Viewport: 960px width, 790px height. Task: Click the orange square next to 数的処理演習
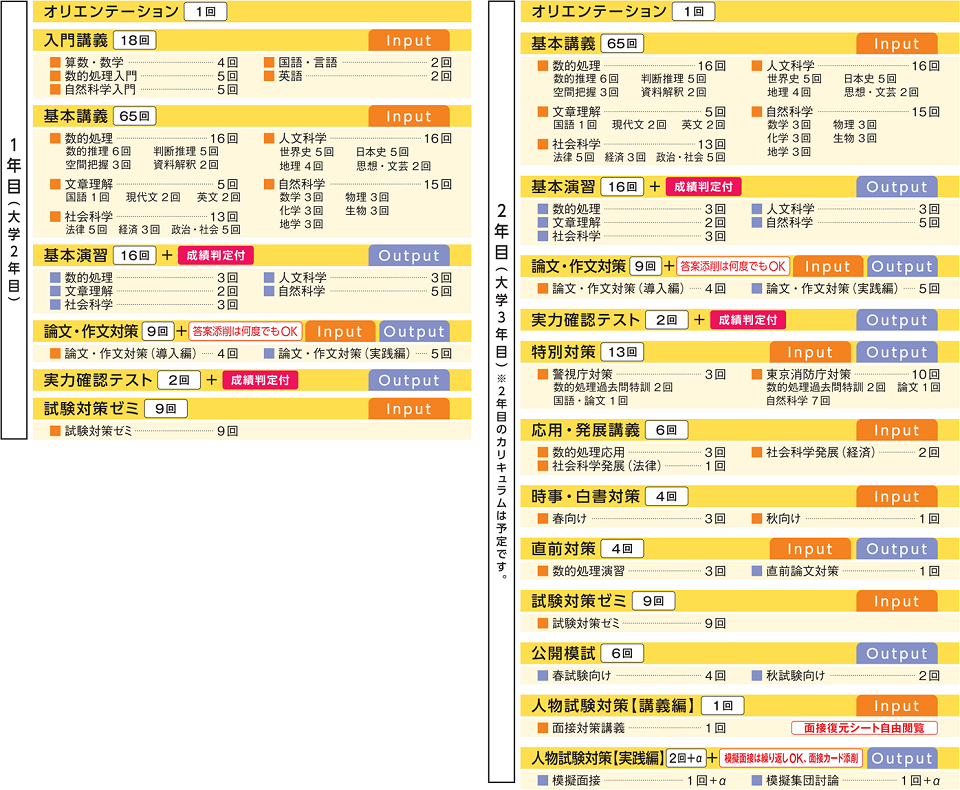point(543,571)
